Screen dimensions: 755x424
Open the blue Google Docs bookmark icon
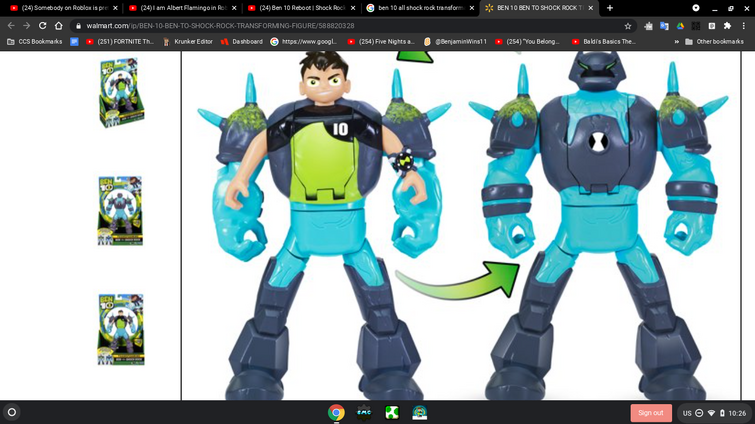74,42
